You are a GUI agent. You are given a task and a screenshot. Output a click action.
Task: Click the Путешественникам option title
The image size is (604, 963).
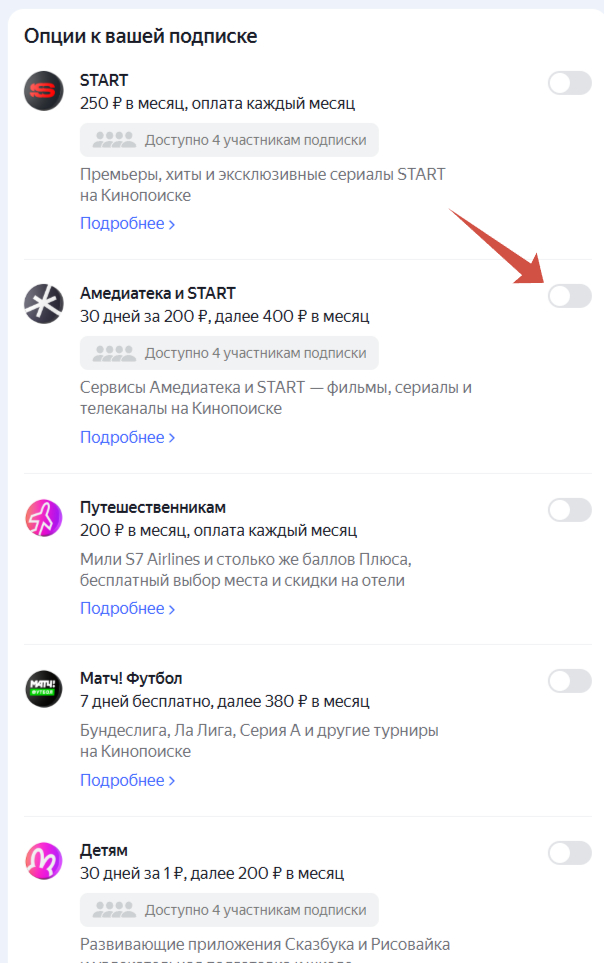(153, 508)
